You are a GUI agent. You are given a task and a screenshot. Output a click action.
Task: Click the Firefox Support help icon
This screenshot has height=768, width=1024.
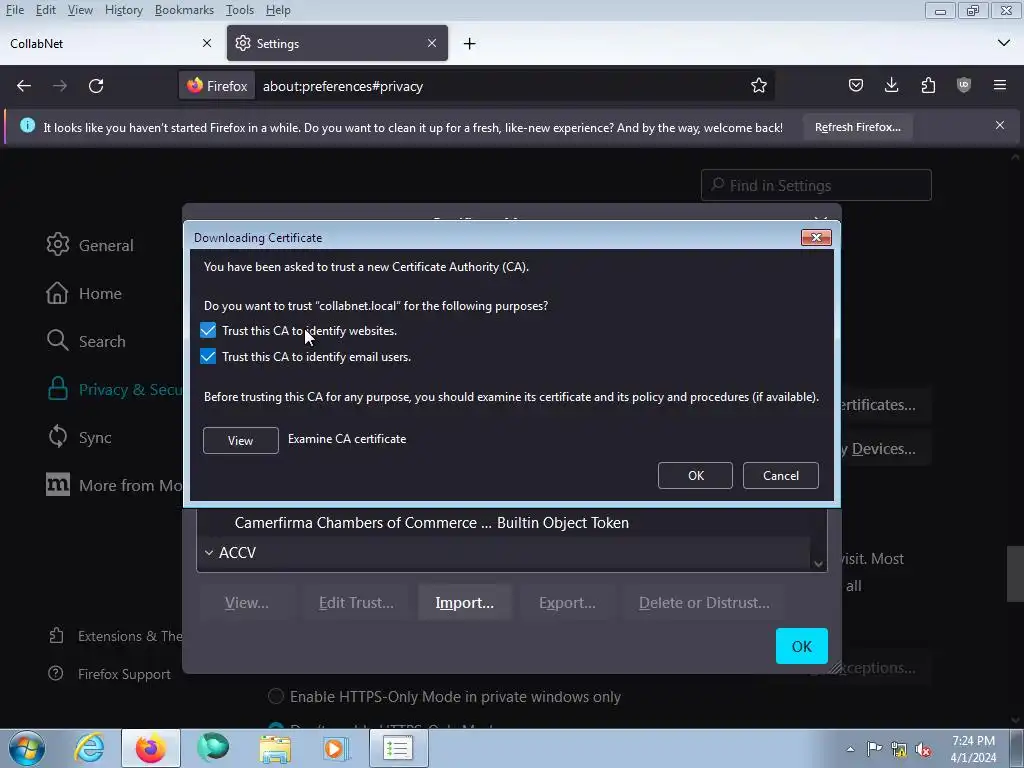[x=56, y=673]
